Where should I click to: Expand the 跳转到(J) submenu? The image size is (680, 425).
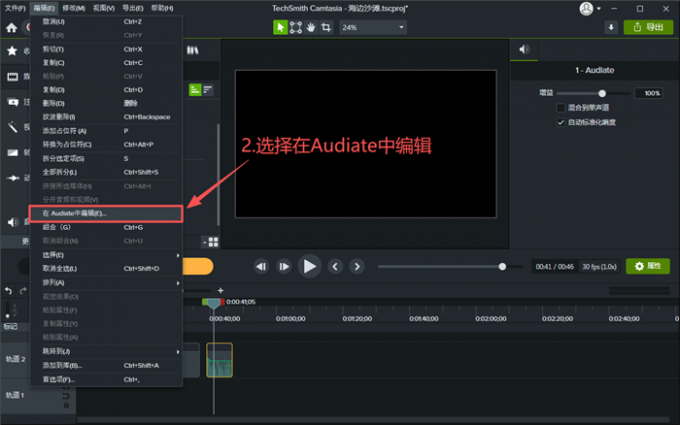106,351
